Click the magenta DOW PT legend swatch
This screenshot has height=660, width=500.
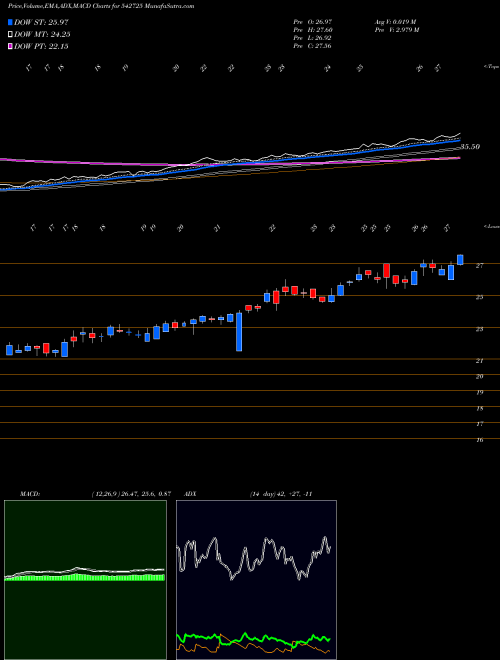click(10, 47)
